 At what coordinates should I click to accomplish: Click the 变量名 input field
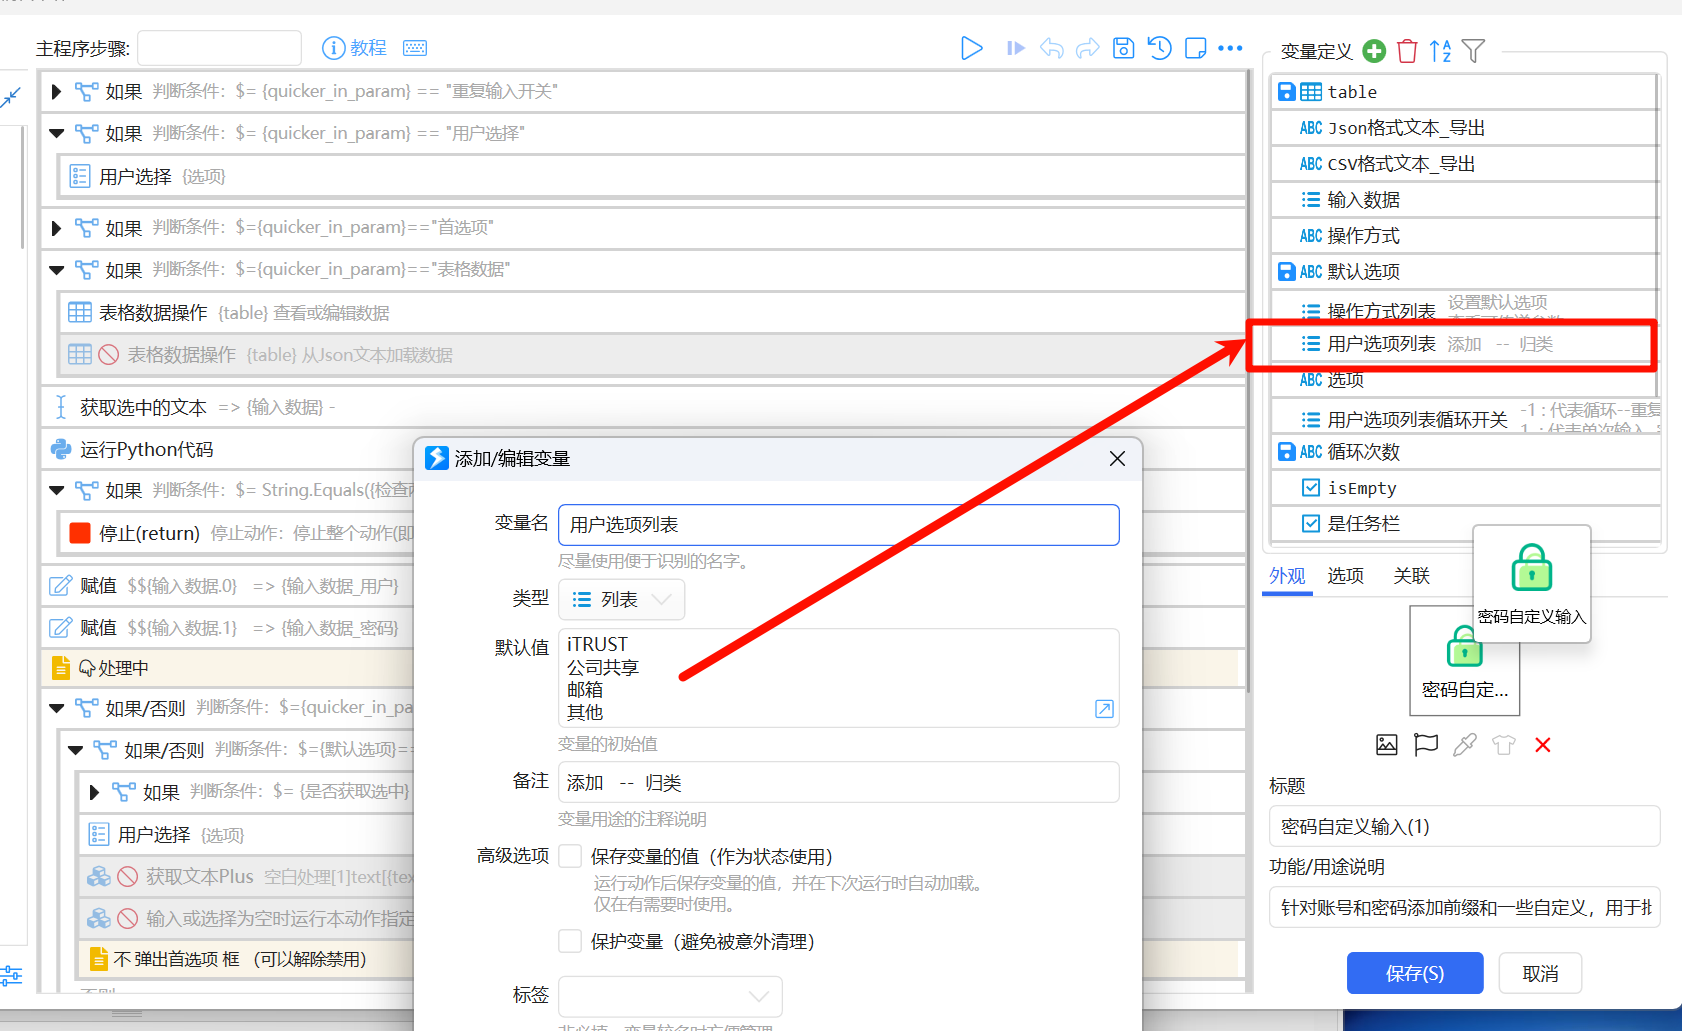coord(838,525)
